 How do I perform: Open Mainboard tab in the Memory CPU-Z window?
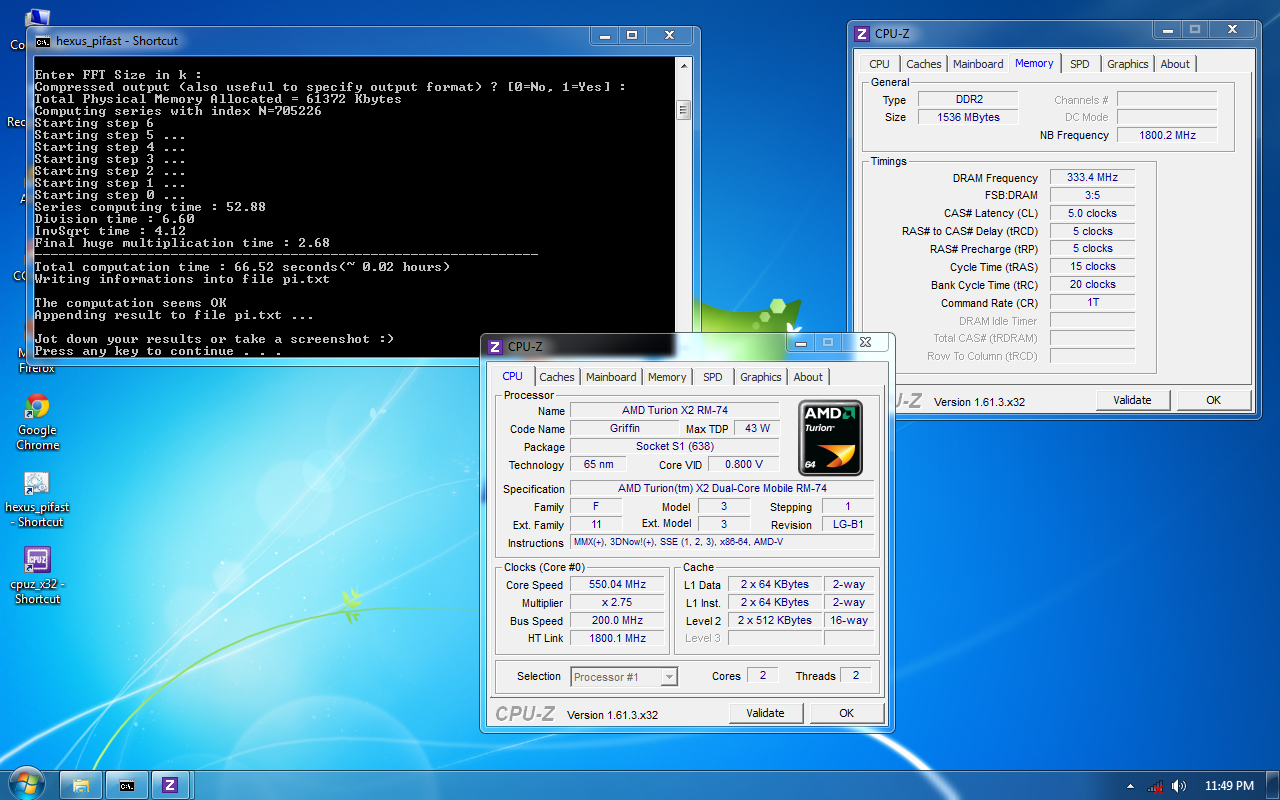(x=978, y=64)
